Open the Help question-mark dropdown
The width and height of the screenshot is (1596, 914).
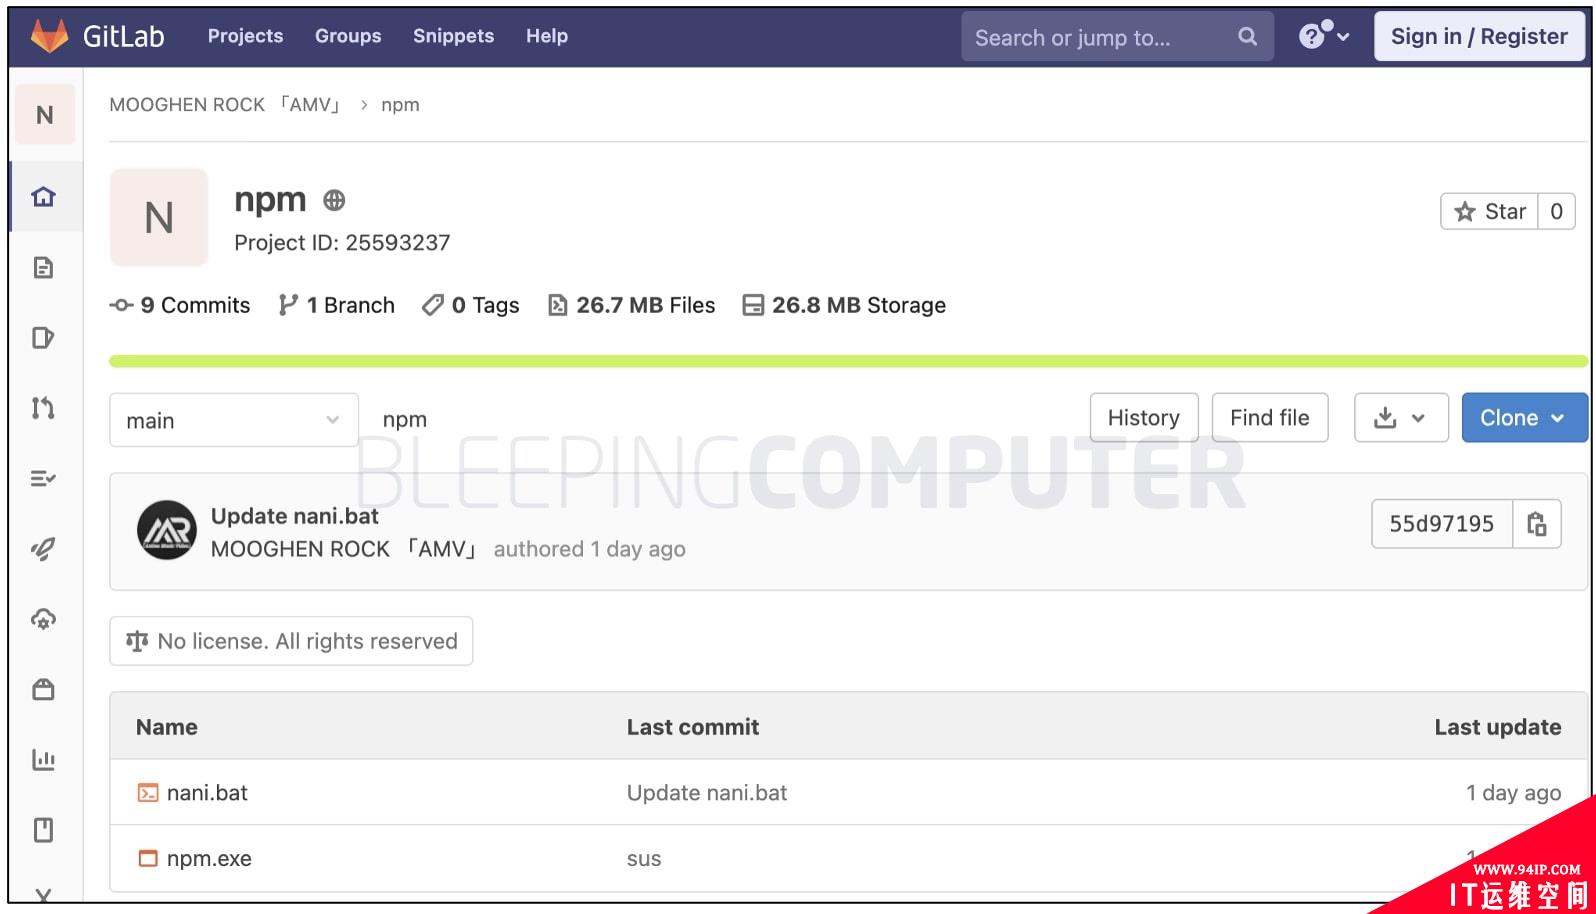coord(1323,37)
